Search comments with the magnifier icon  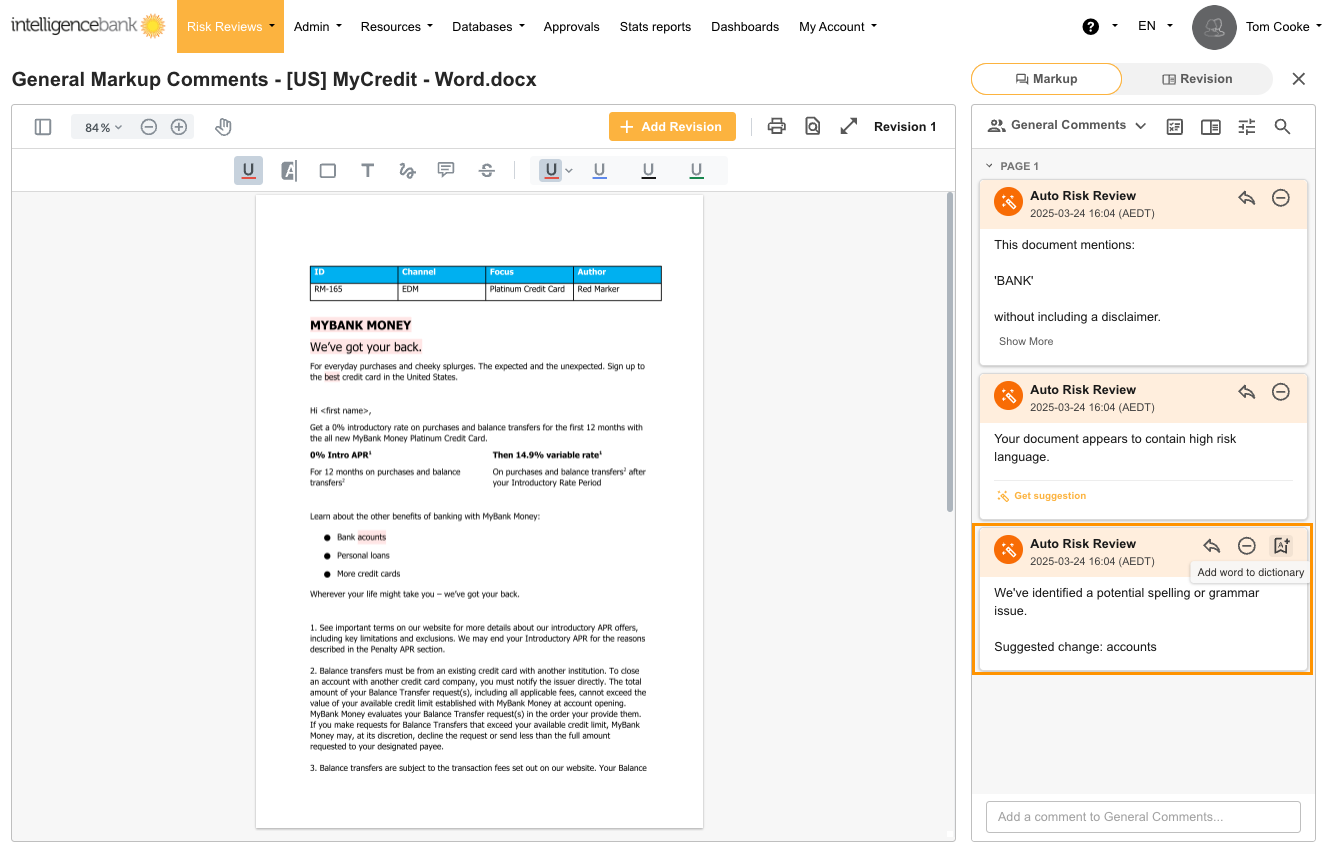(x=1282, y=127)
